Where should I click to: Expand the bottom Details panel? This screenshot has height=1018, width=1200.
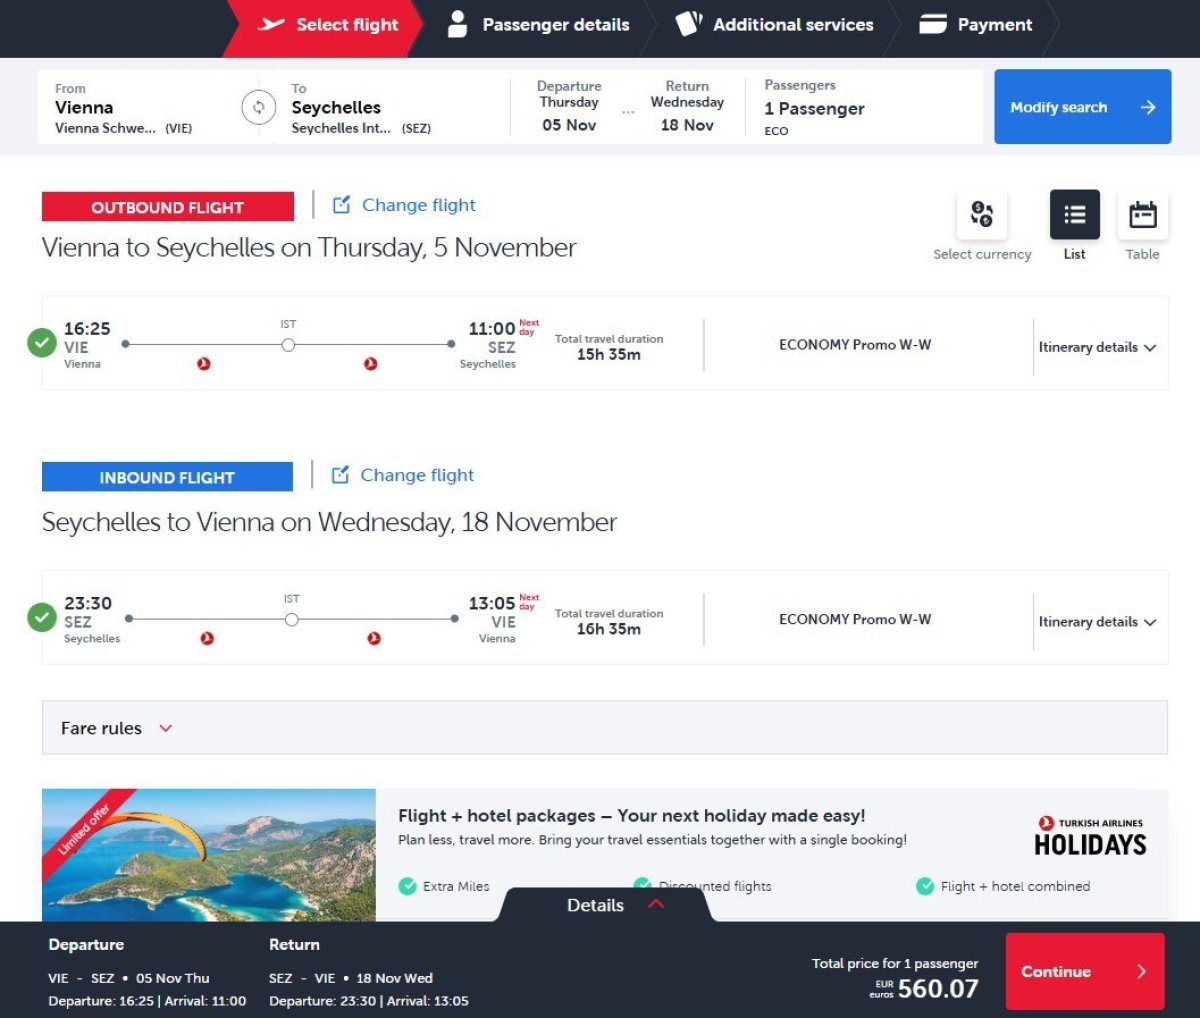pos(612,905)
